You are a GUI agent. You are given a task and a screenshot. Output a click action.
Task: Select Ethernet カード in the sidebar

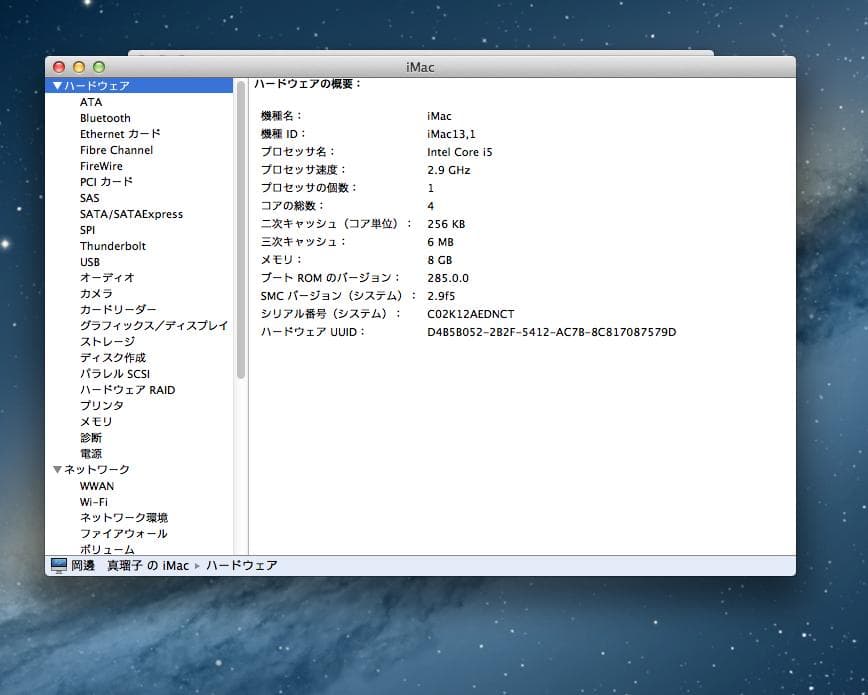pyautogui.click(x=120, y=133)
